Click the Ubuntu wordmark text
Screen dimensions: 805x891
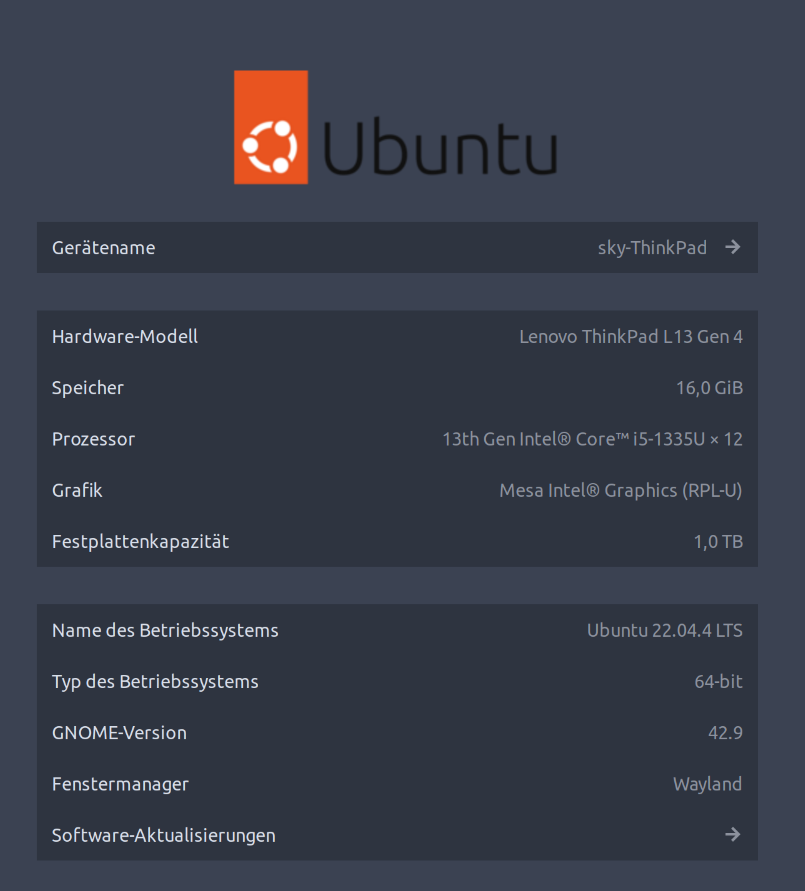coord(440,146)
